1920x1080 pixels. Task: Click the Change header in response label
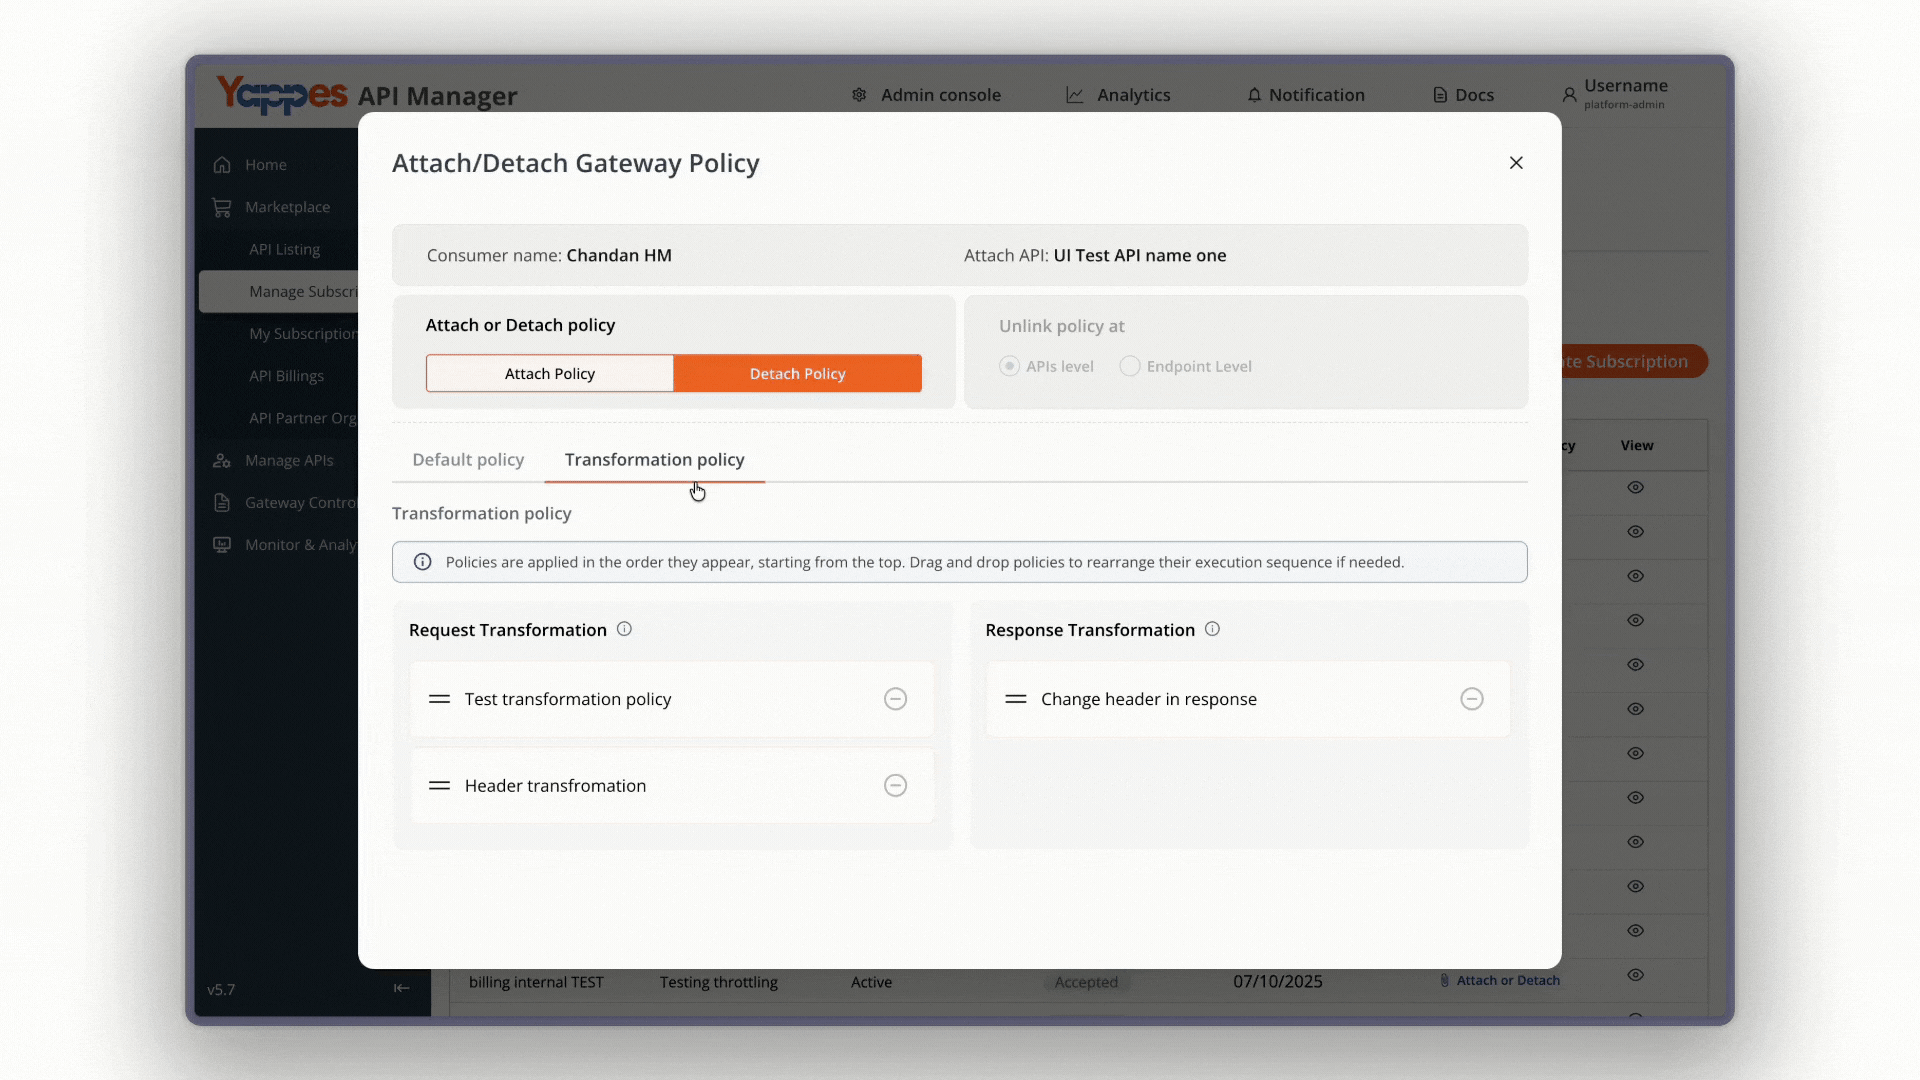tap(1149, 699)
